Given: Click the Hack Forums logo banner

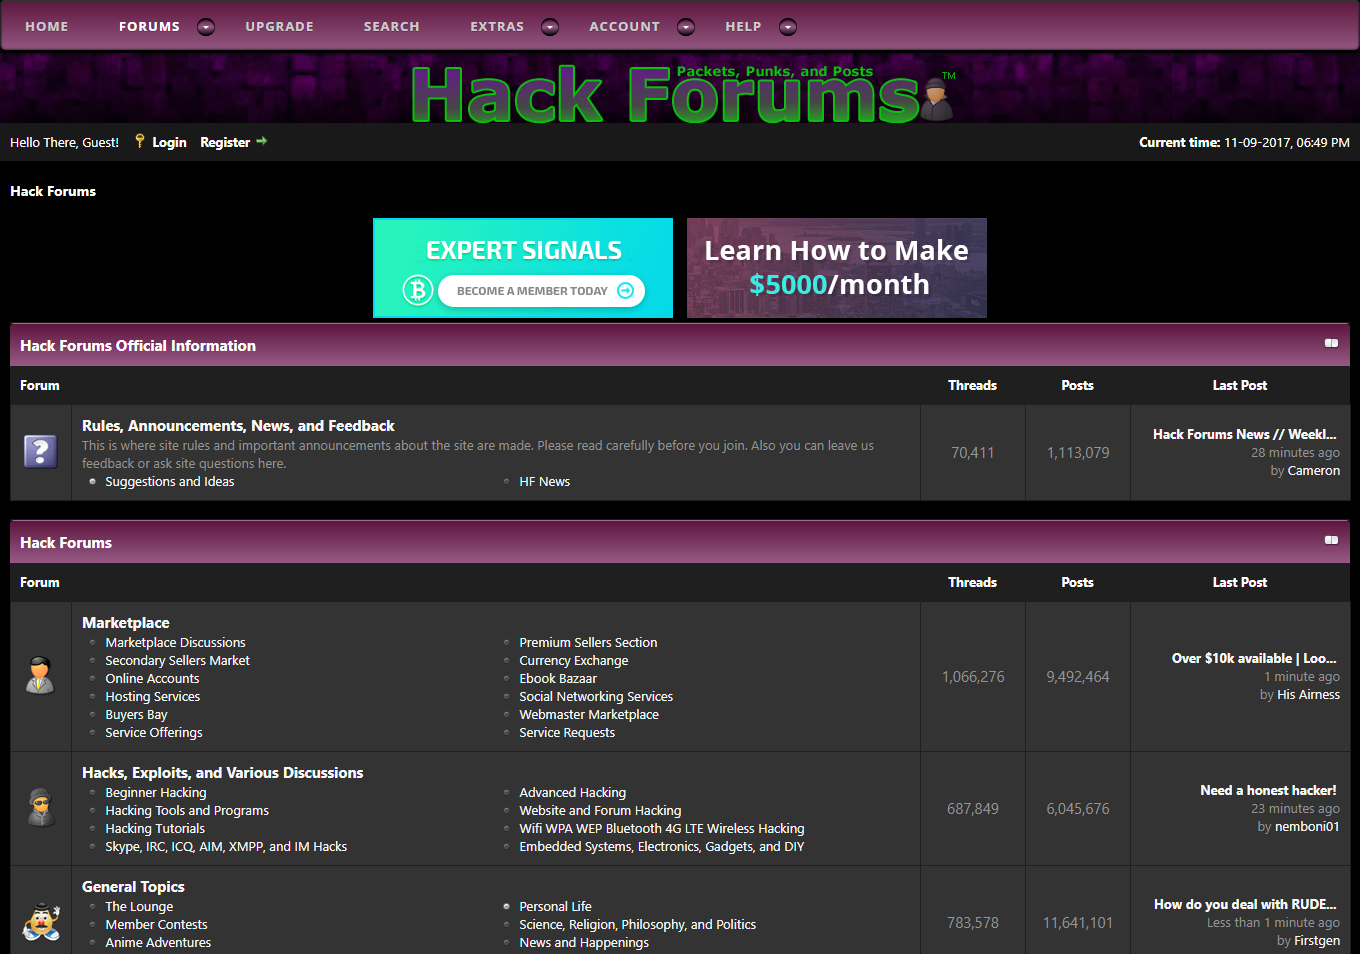Looking at the screenshot, I should tap(682, 93).
